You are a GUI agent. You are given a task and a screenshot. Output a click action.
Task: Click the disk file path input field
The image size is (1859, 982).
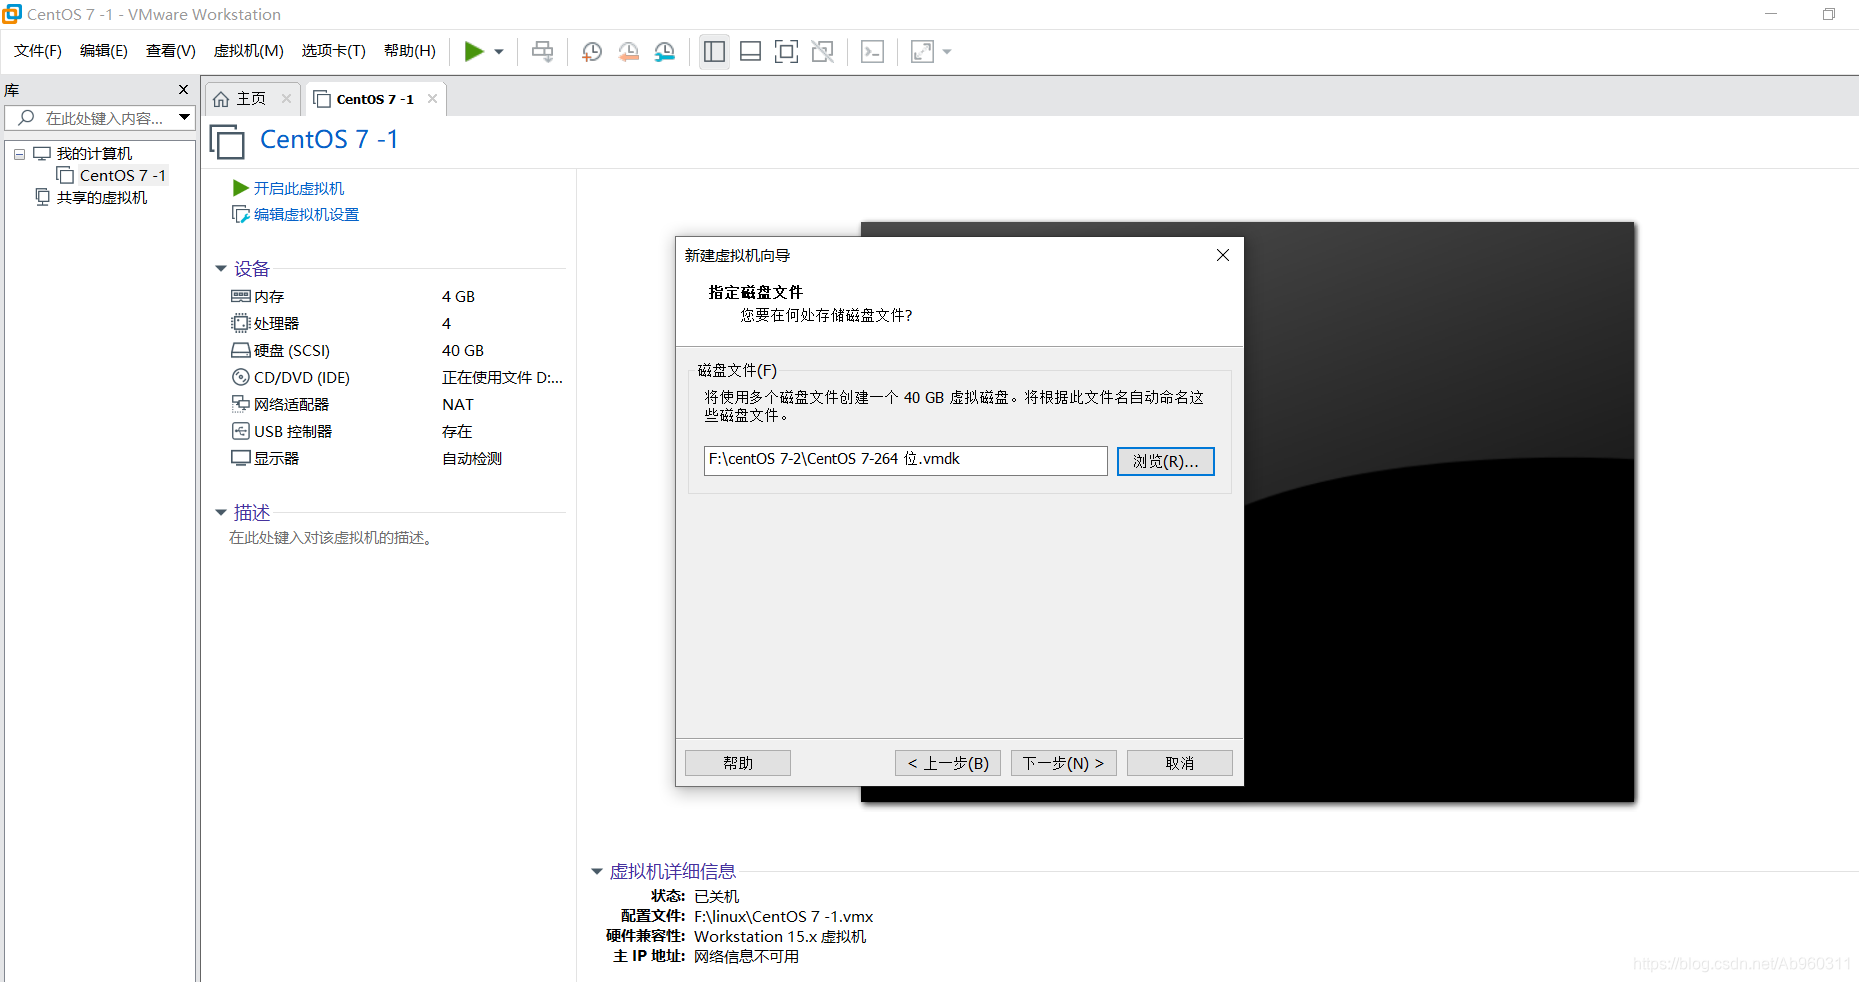(x=905, y=460)
